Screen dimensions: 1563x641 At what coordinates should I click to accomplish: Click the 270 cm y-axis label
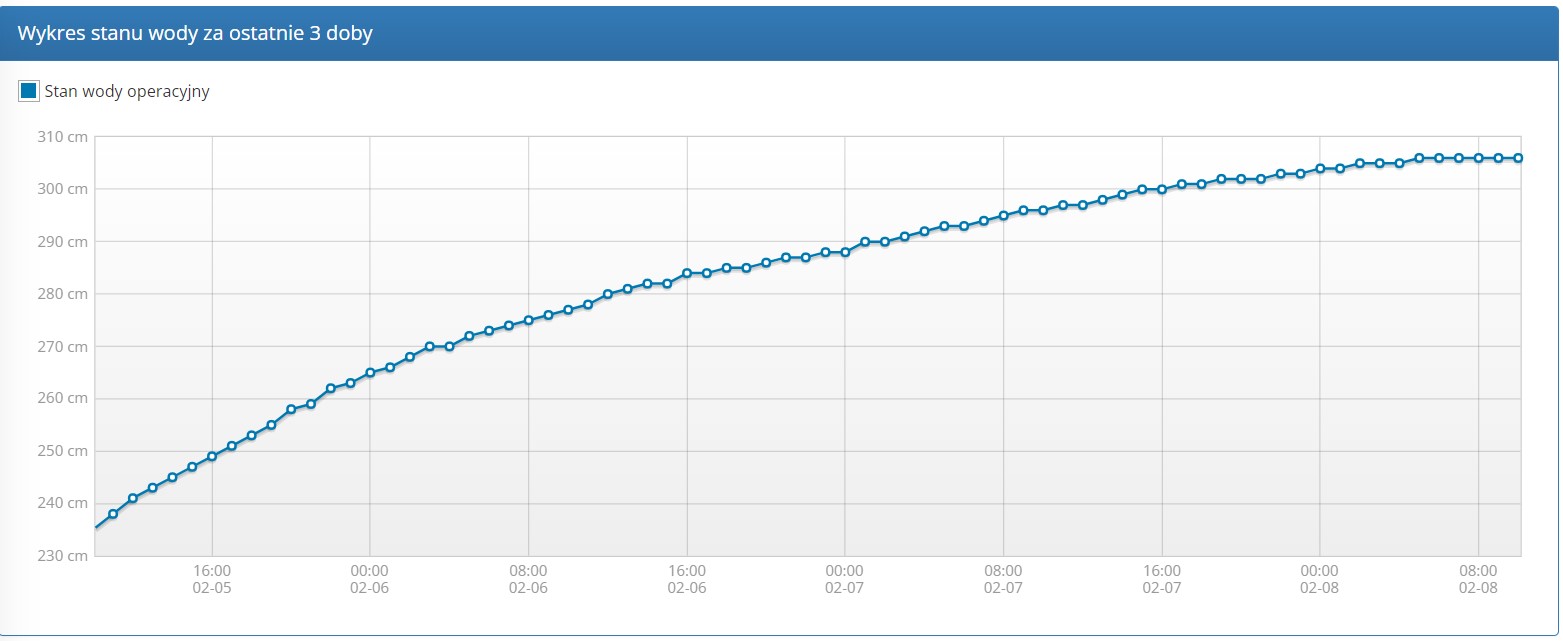click(x=63, y=346)
